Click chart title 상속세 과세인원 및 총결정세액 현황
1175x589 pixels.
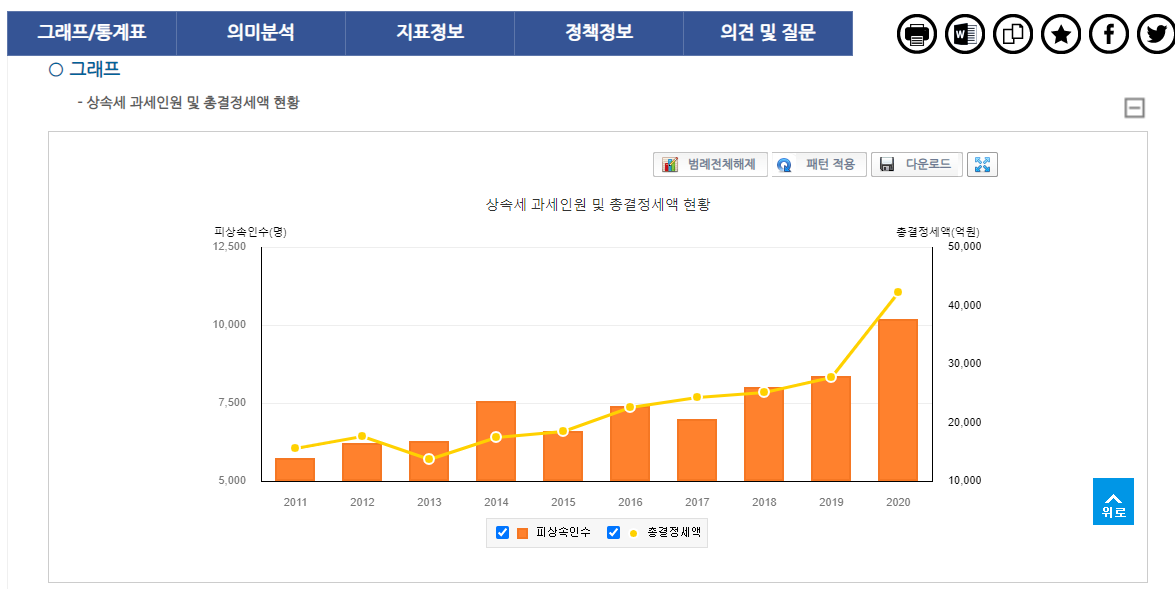pyautogui.click(x=598, y=205)
